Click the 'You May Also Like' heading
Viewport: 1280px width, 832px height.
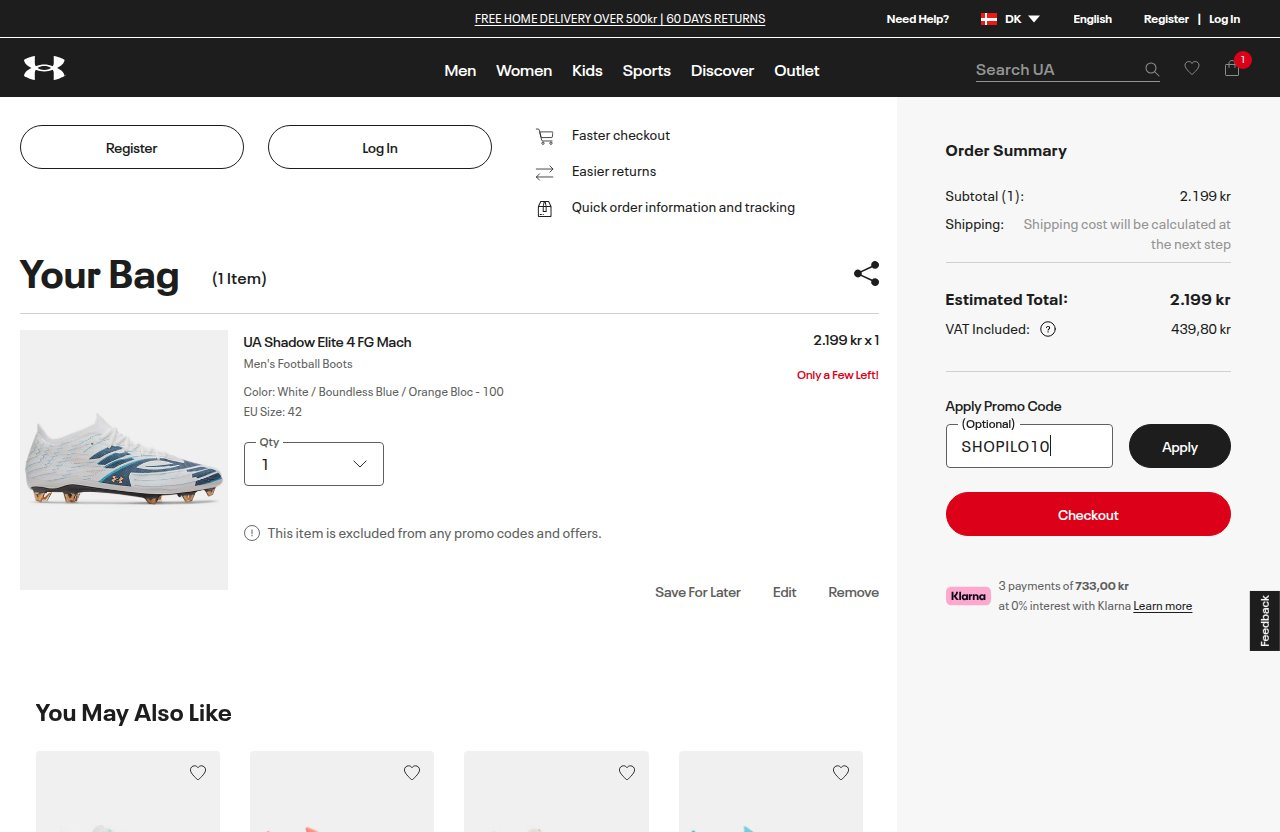[x=134, y=713]
